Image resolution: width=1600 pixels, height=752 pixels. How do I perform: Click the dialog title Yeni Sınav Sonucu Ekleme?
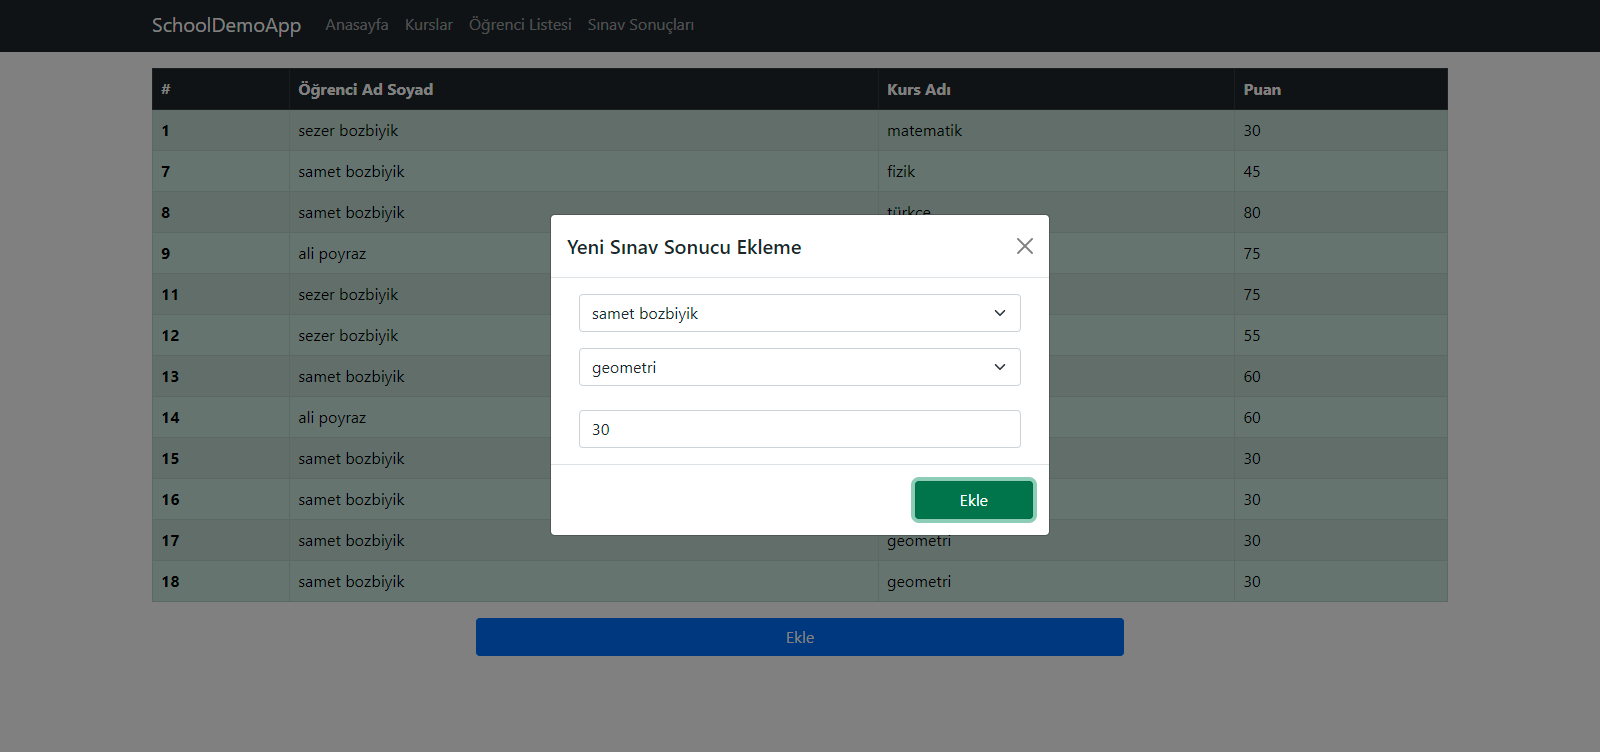pos(684,247)
